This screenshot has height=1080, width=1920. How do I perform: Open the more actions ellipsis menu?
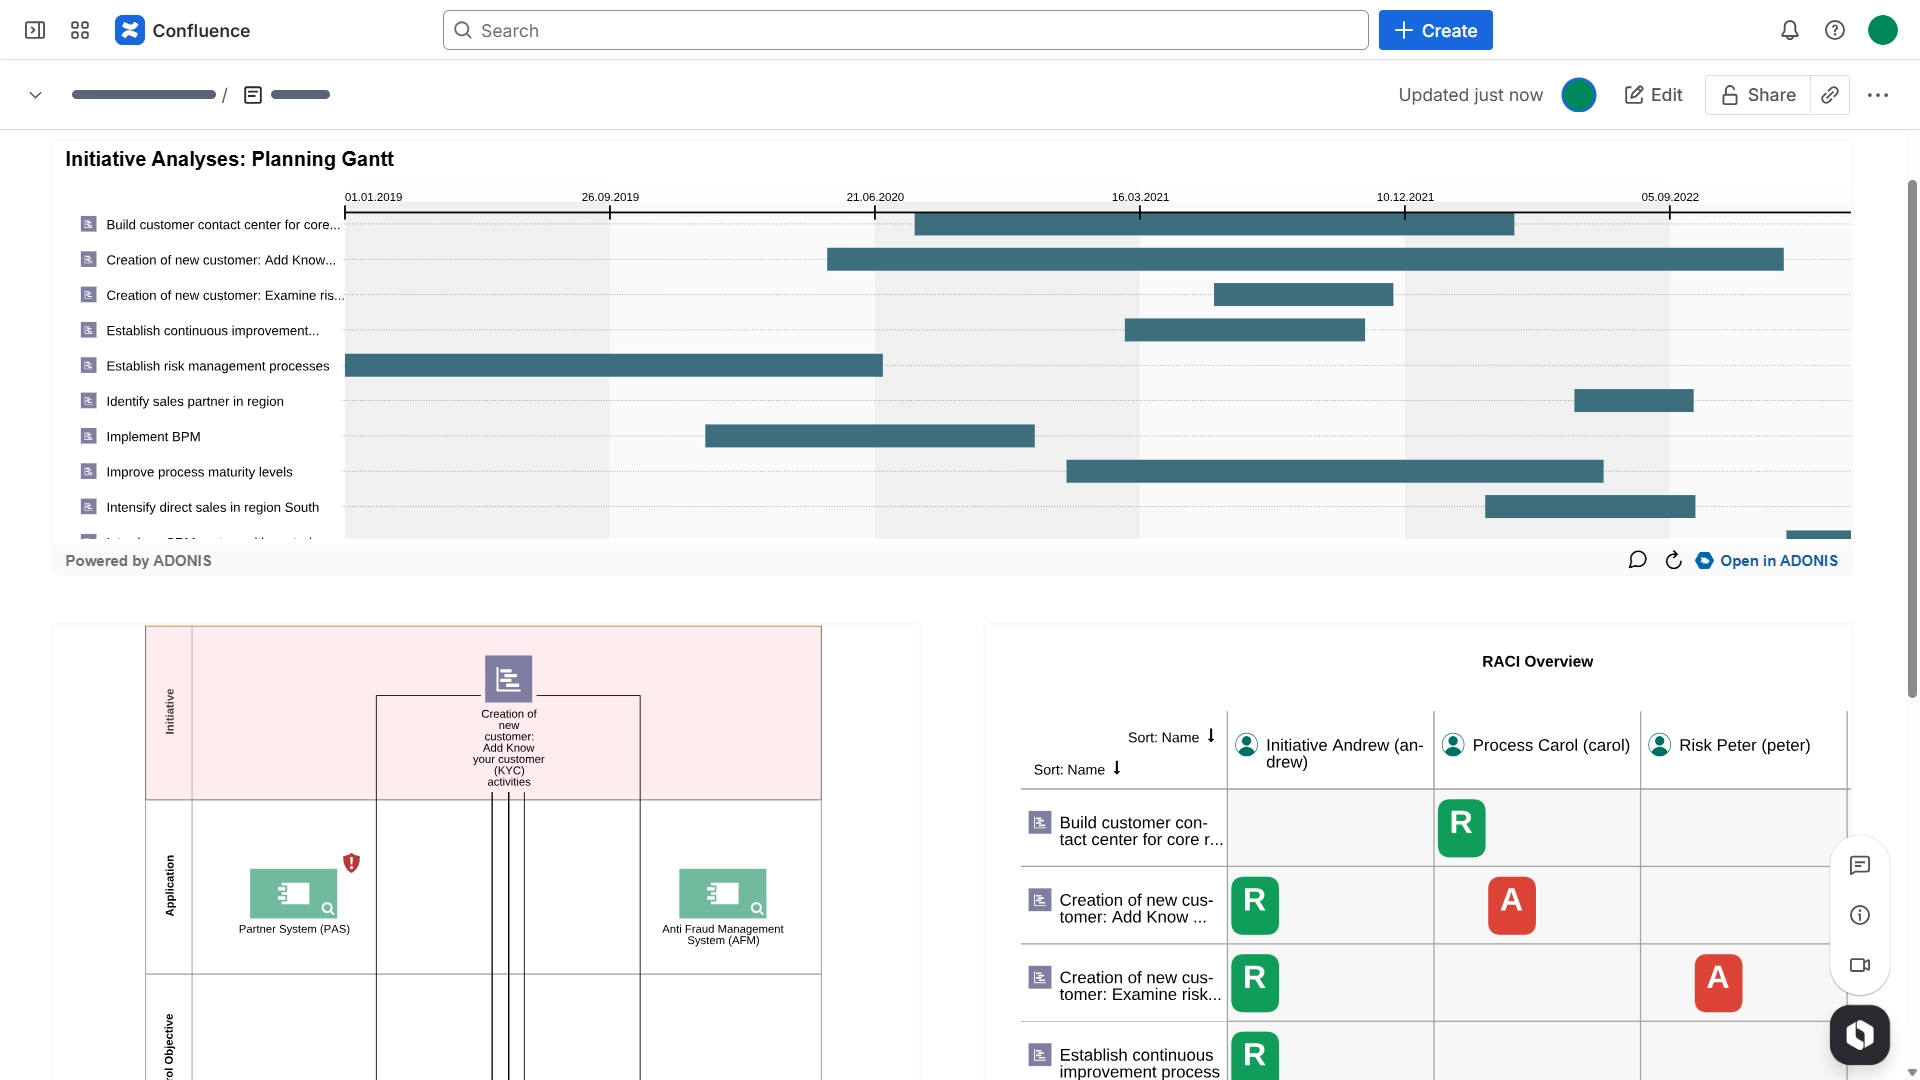(x=1878, y=95)
